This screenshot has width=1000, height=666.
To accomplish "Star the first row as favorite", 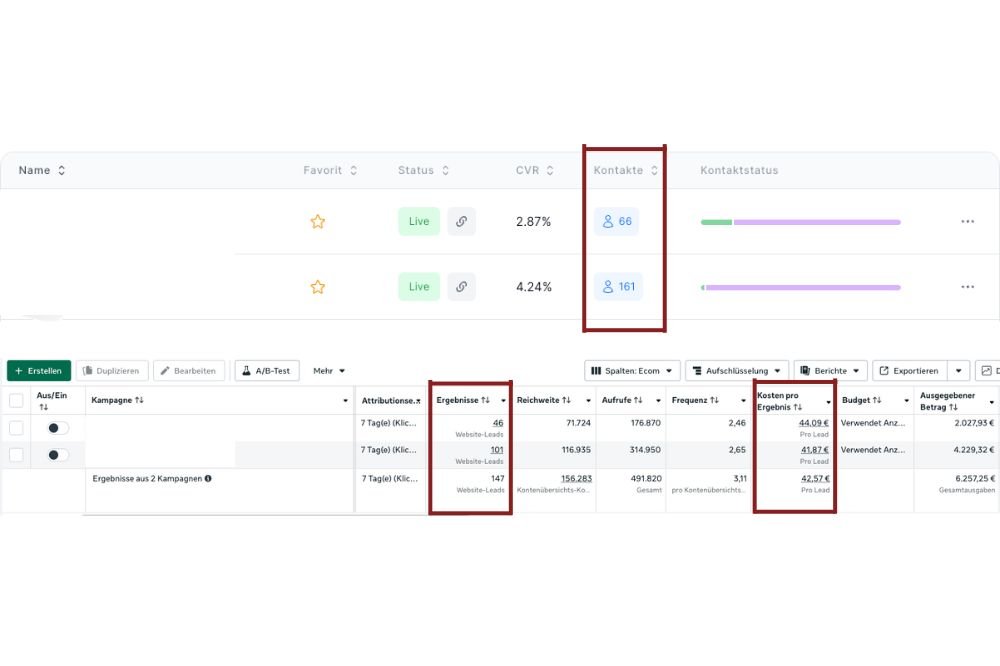I will point(317,222).
